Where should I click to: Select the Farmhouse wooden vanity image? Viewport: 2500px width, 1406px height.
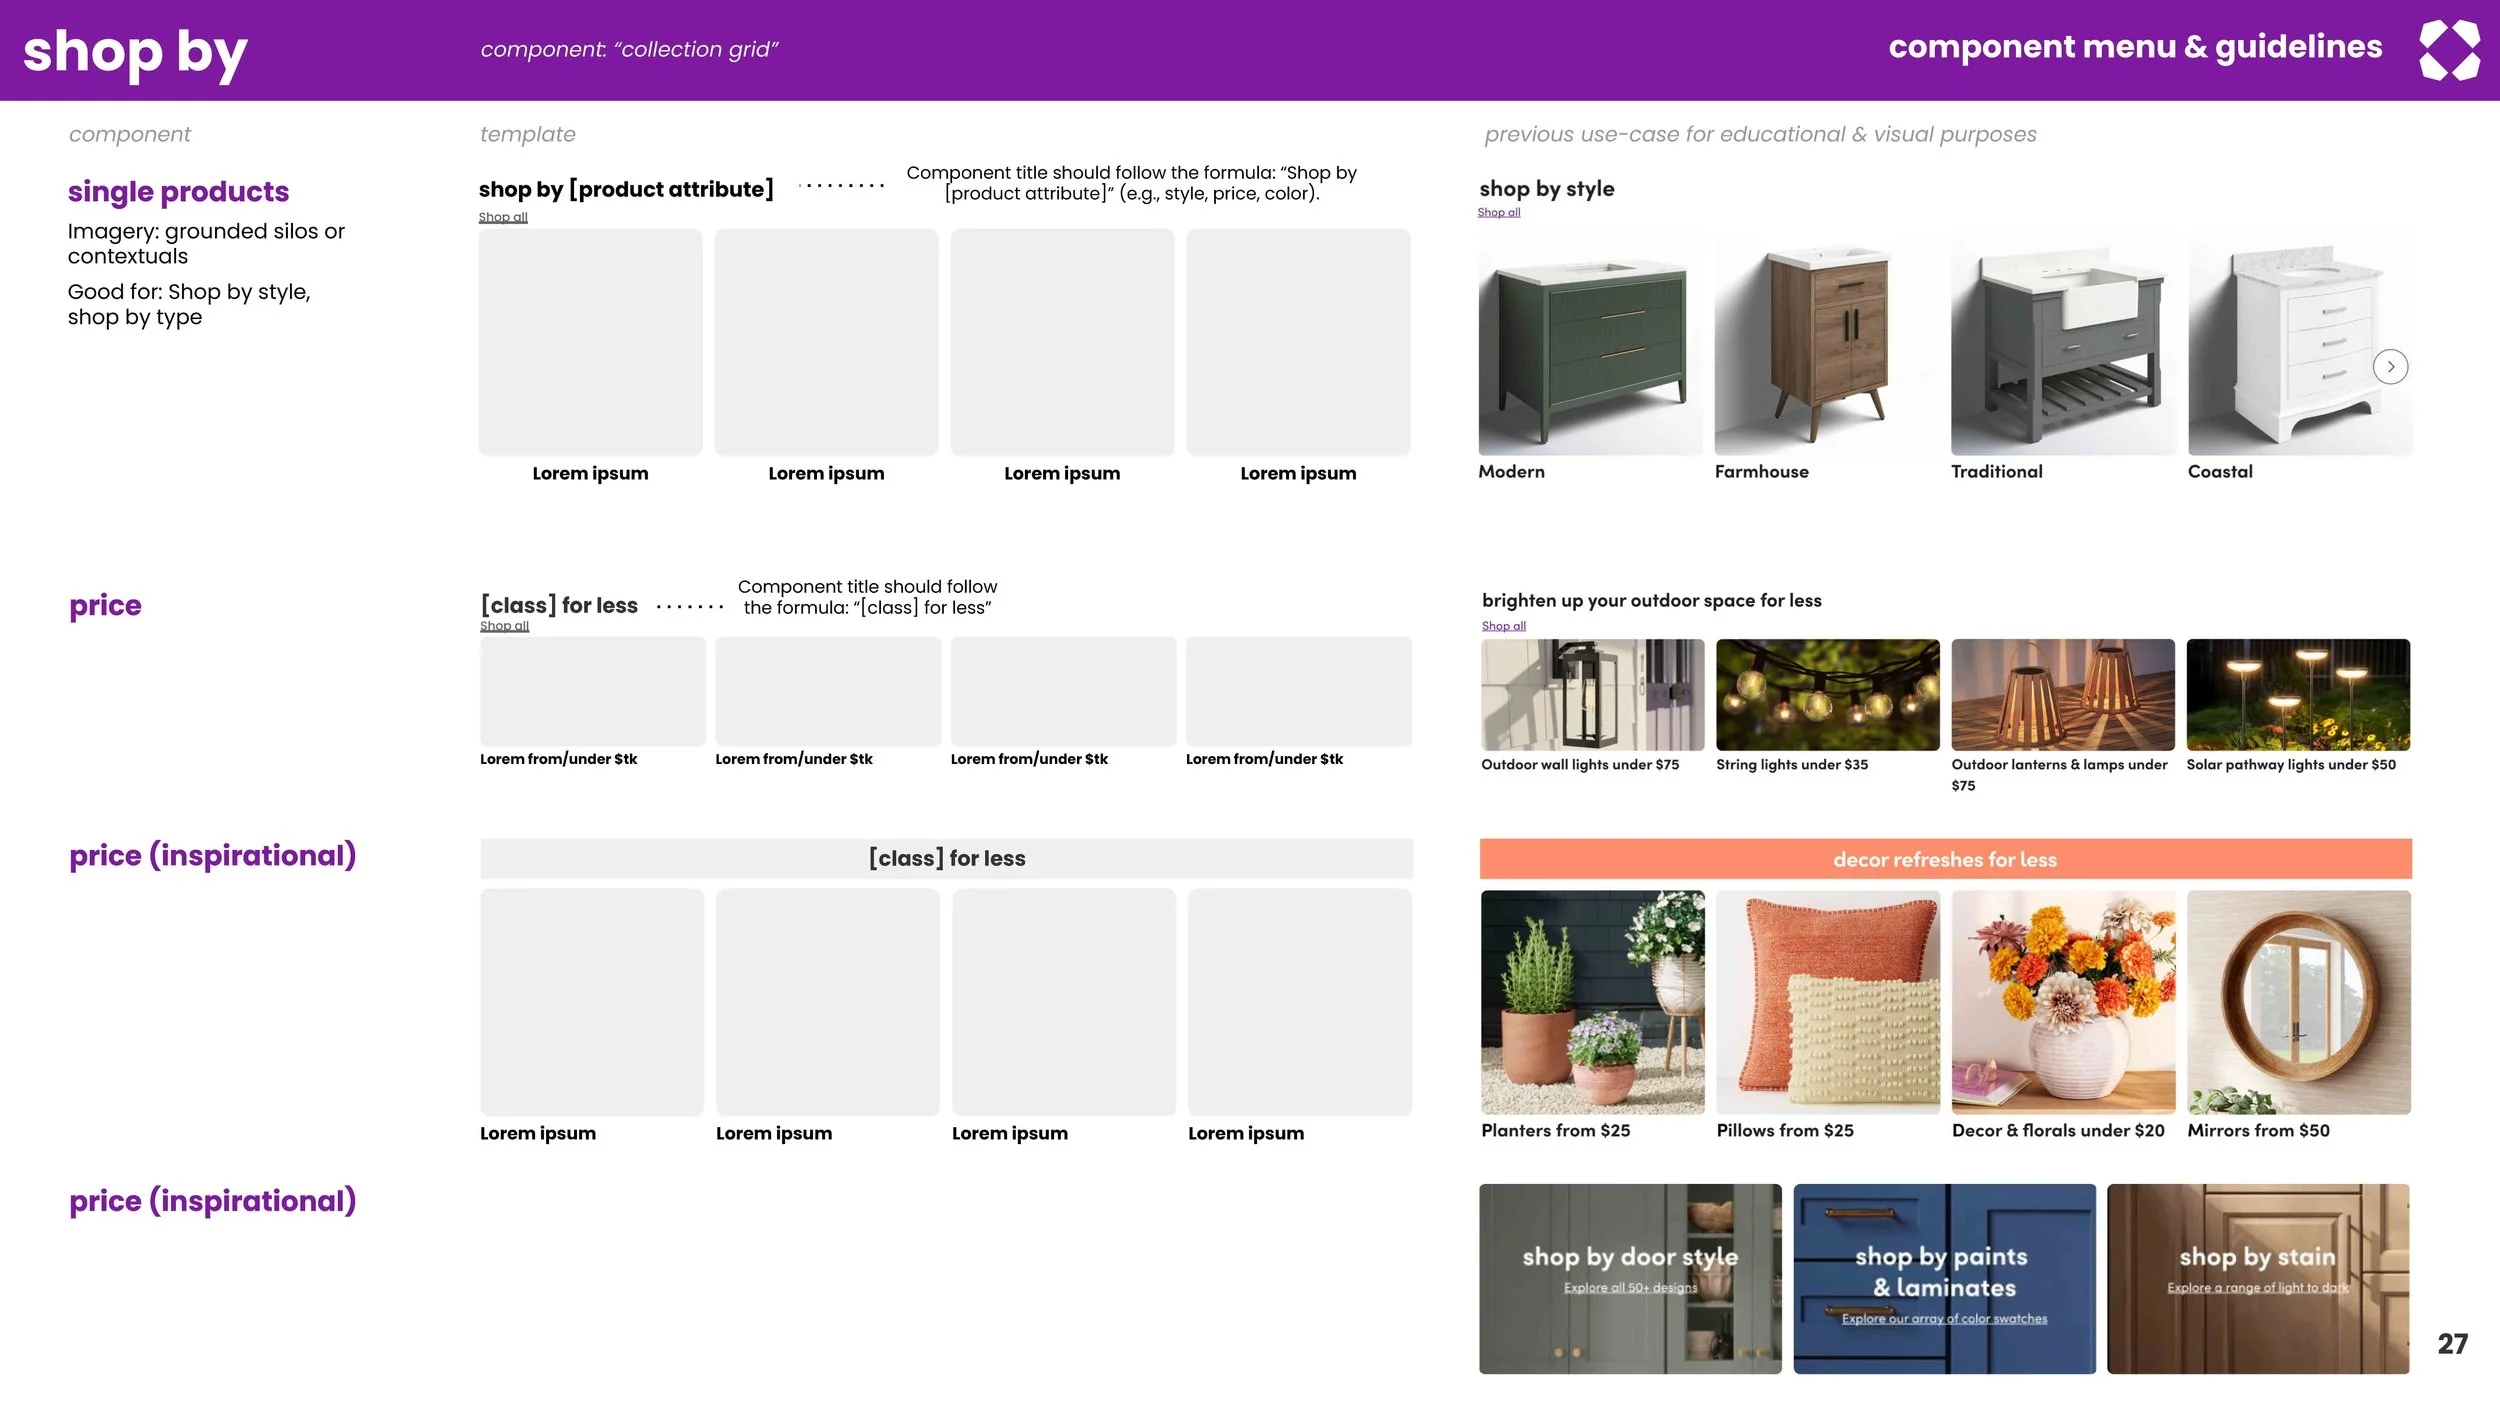[x=1825, y=345]
